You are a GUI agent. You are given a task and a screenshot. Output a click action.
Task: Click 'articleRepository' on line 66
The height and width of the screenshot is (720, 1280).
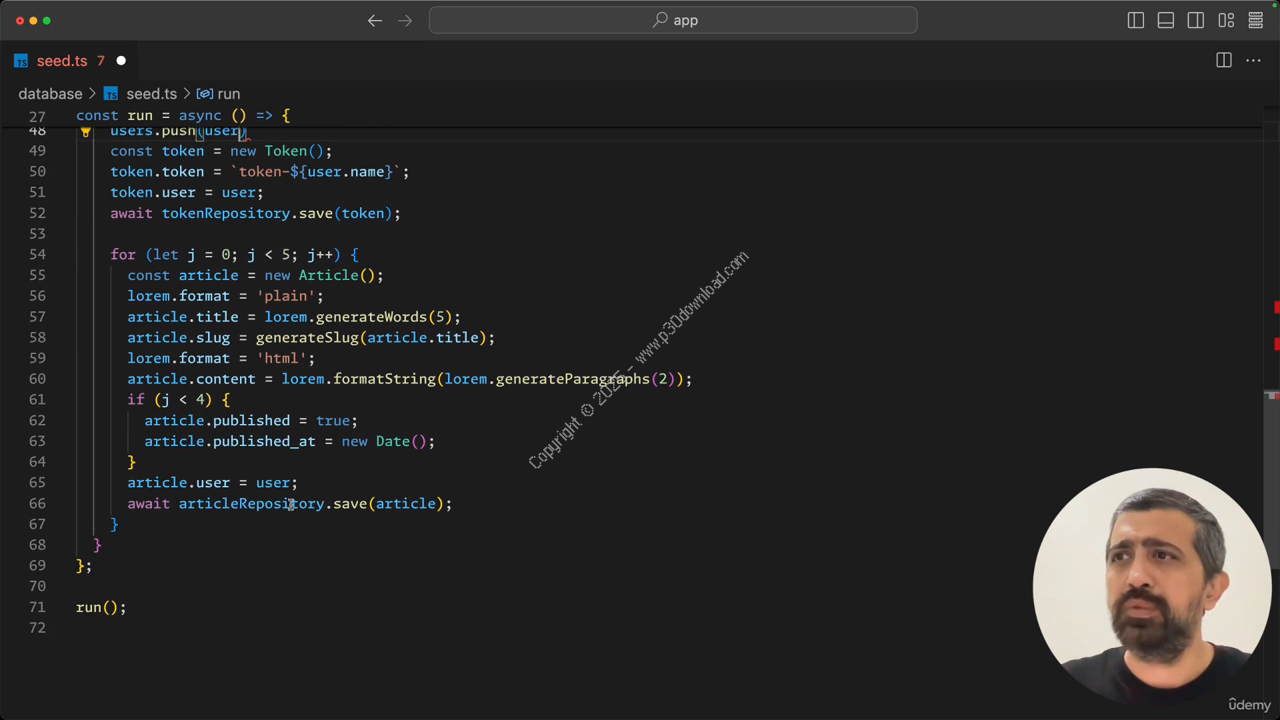point(251,504)
